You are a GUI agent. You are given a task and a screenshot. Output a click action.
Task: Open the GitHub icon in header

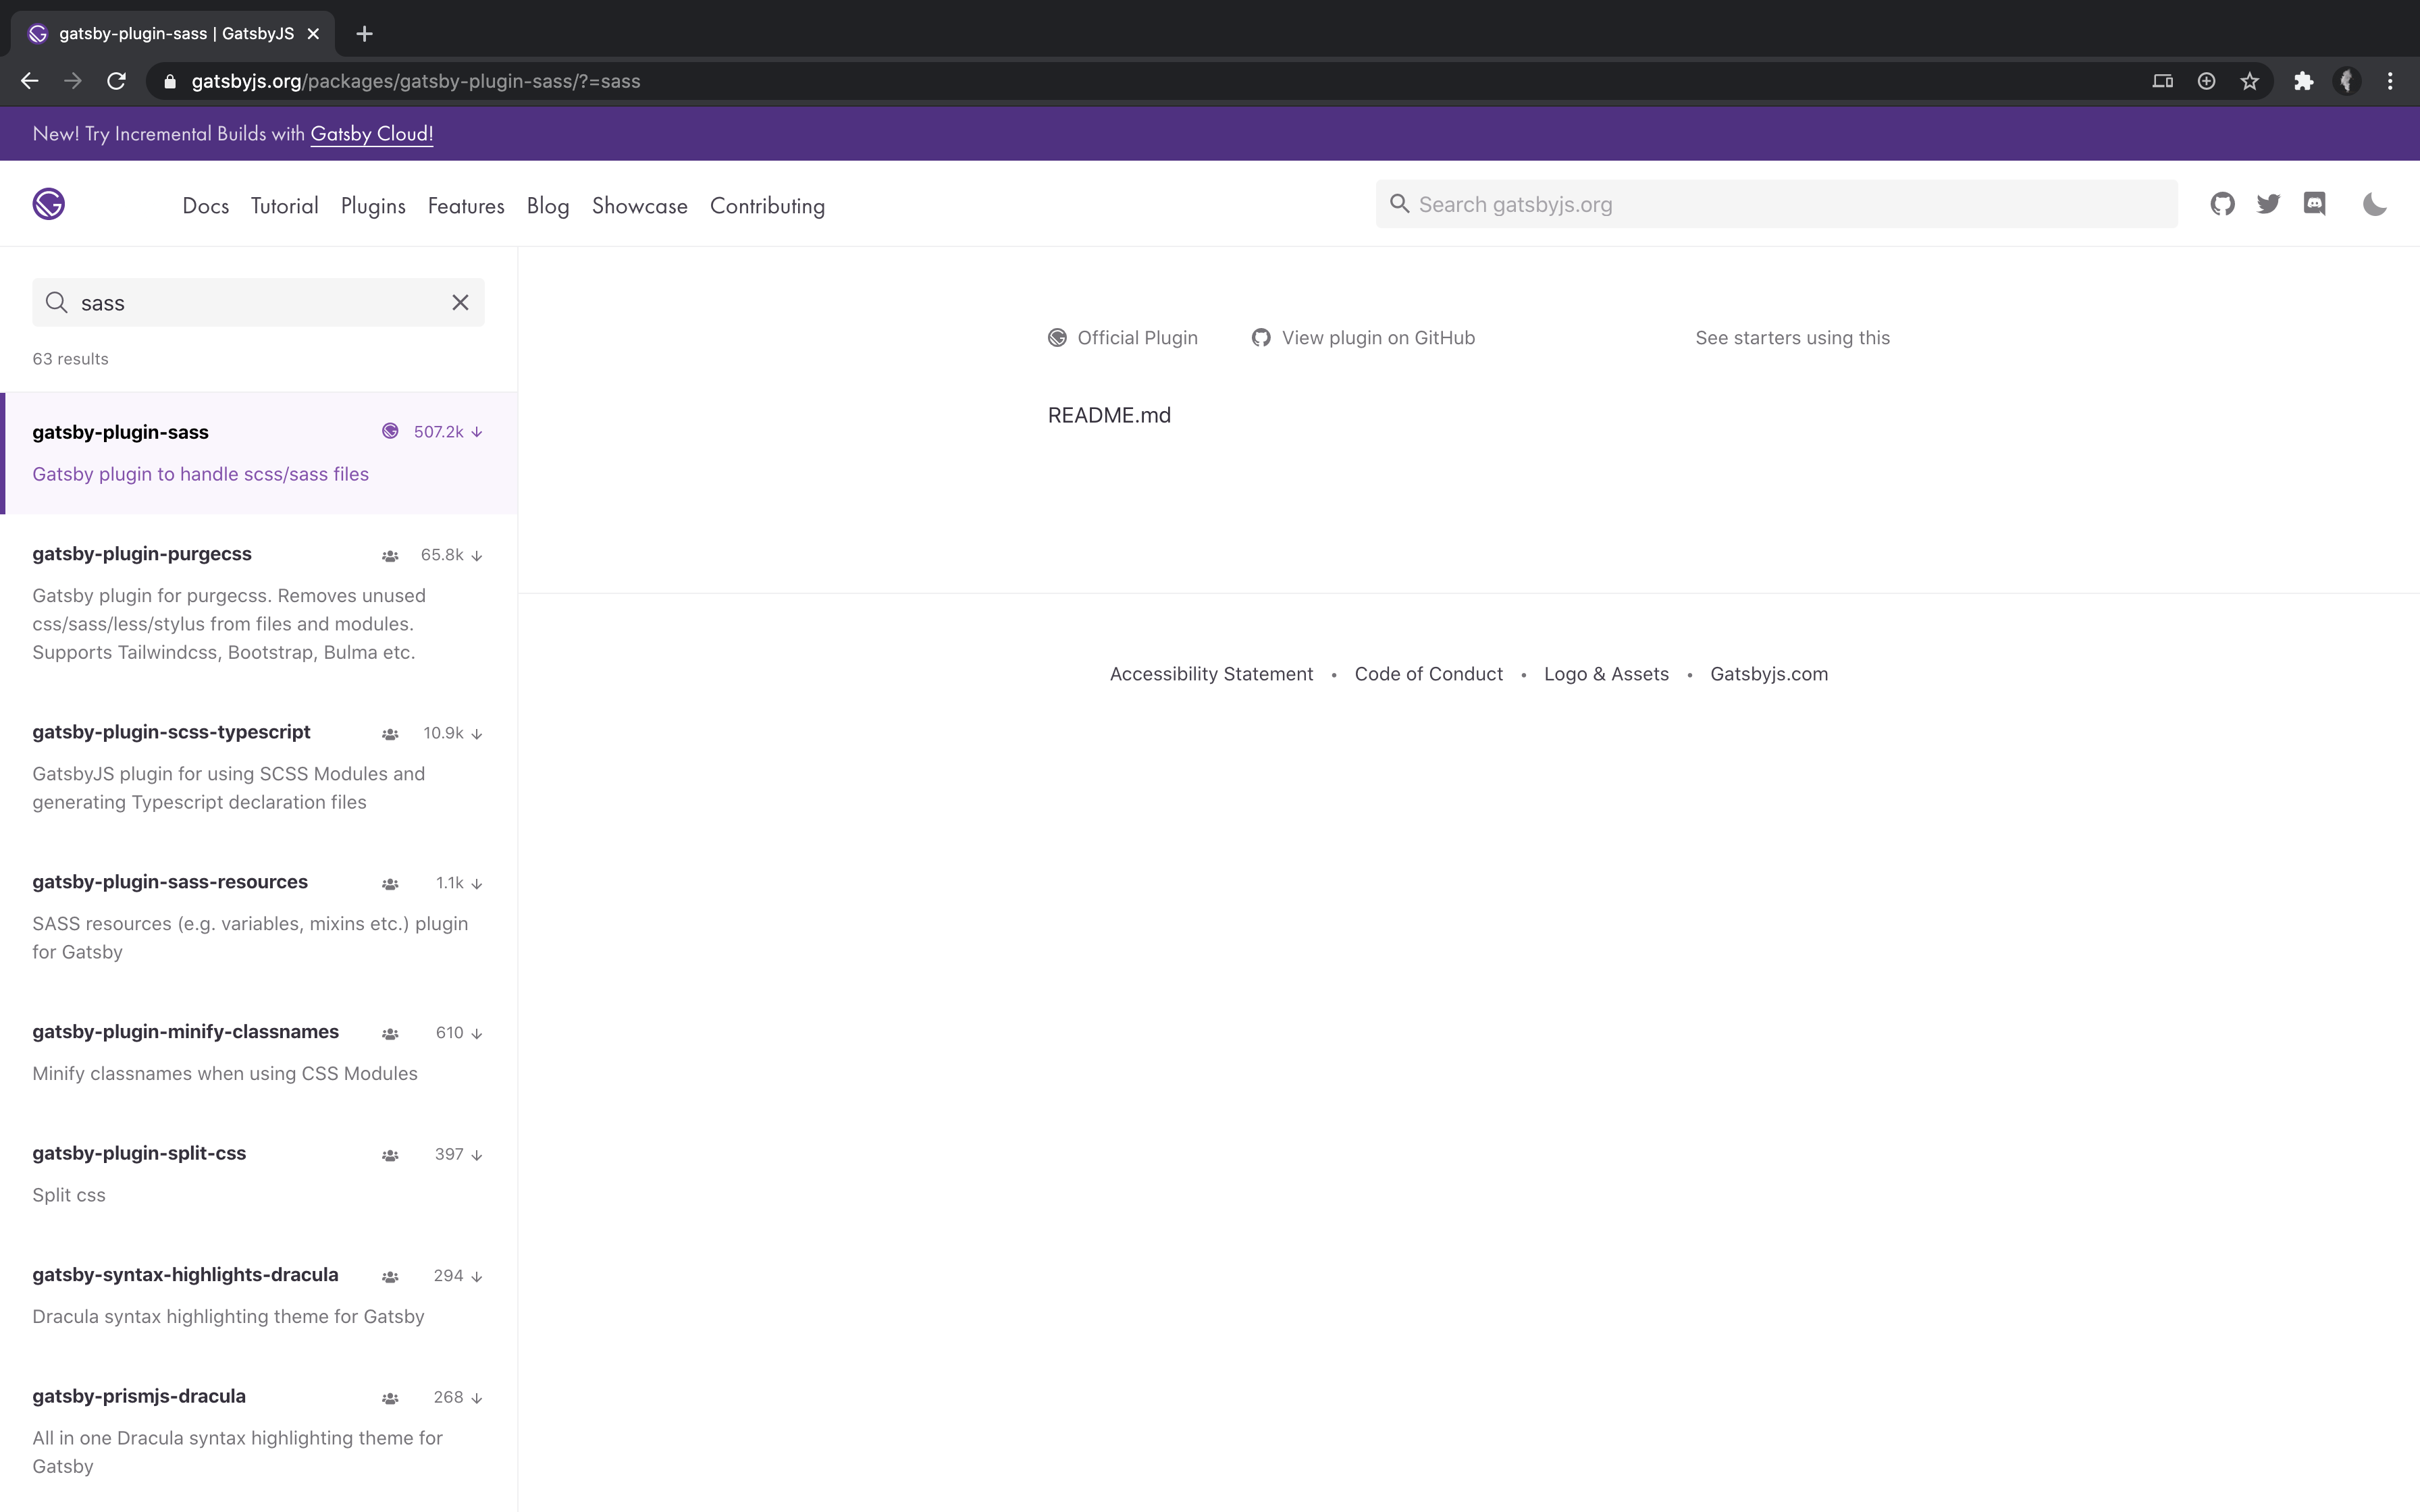click(2222, 204)
